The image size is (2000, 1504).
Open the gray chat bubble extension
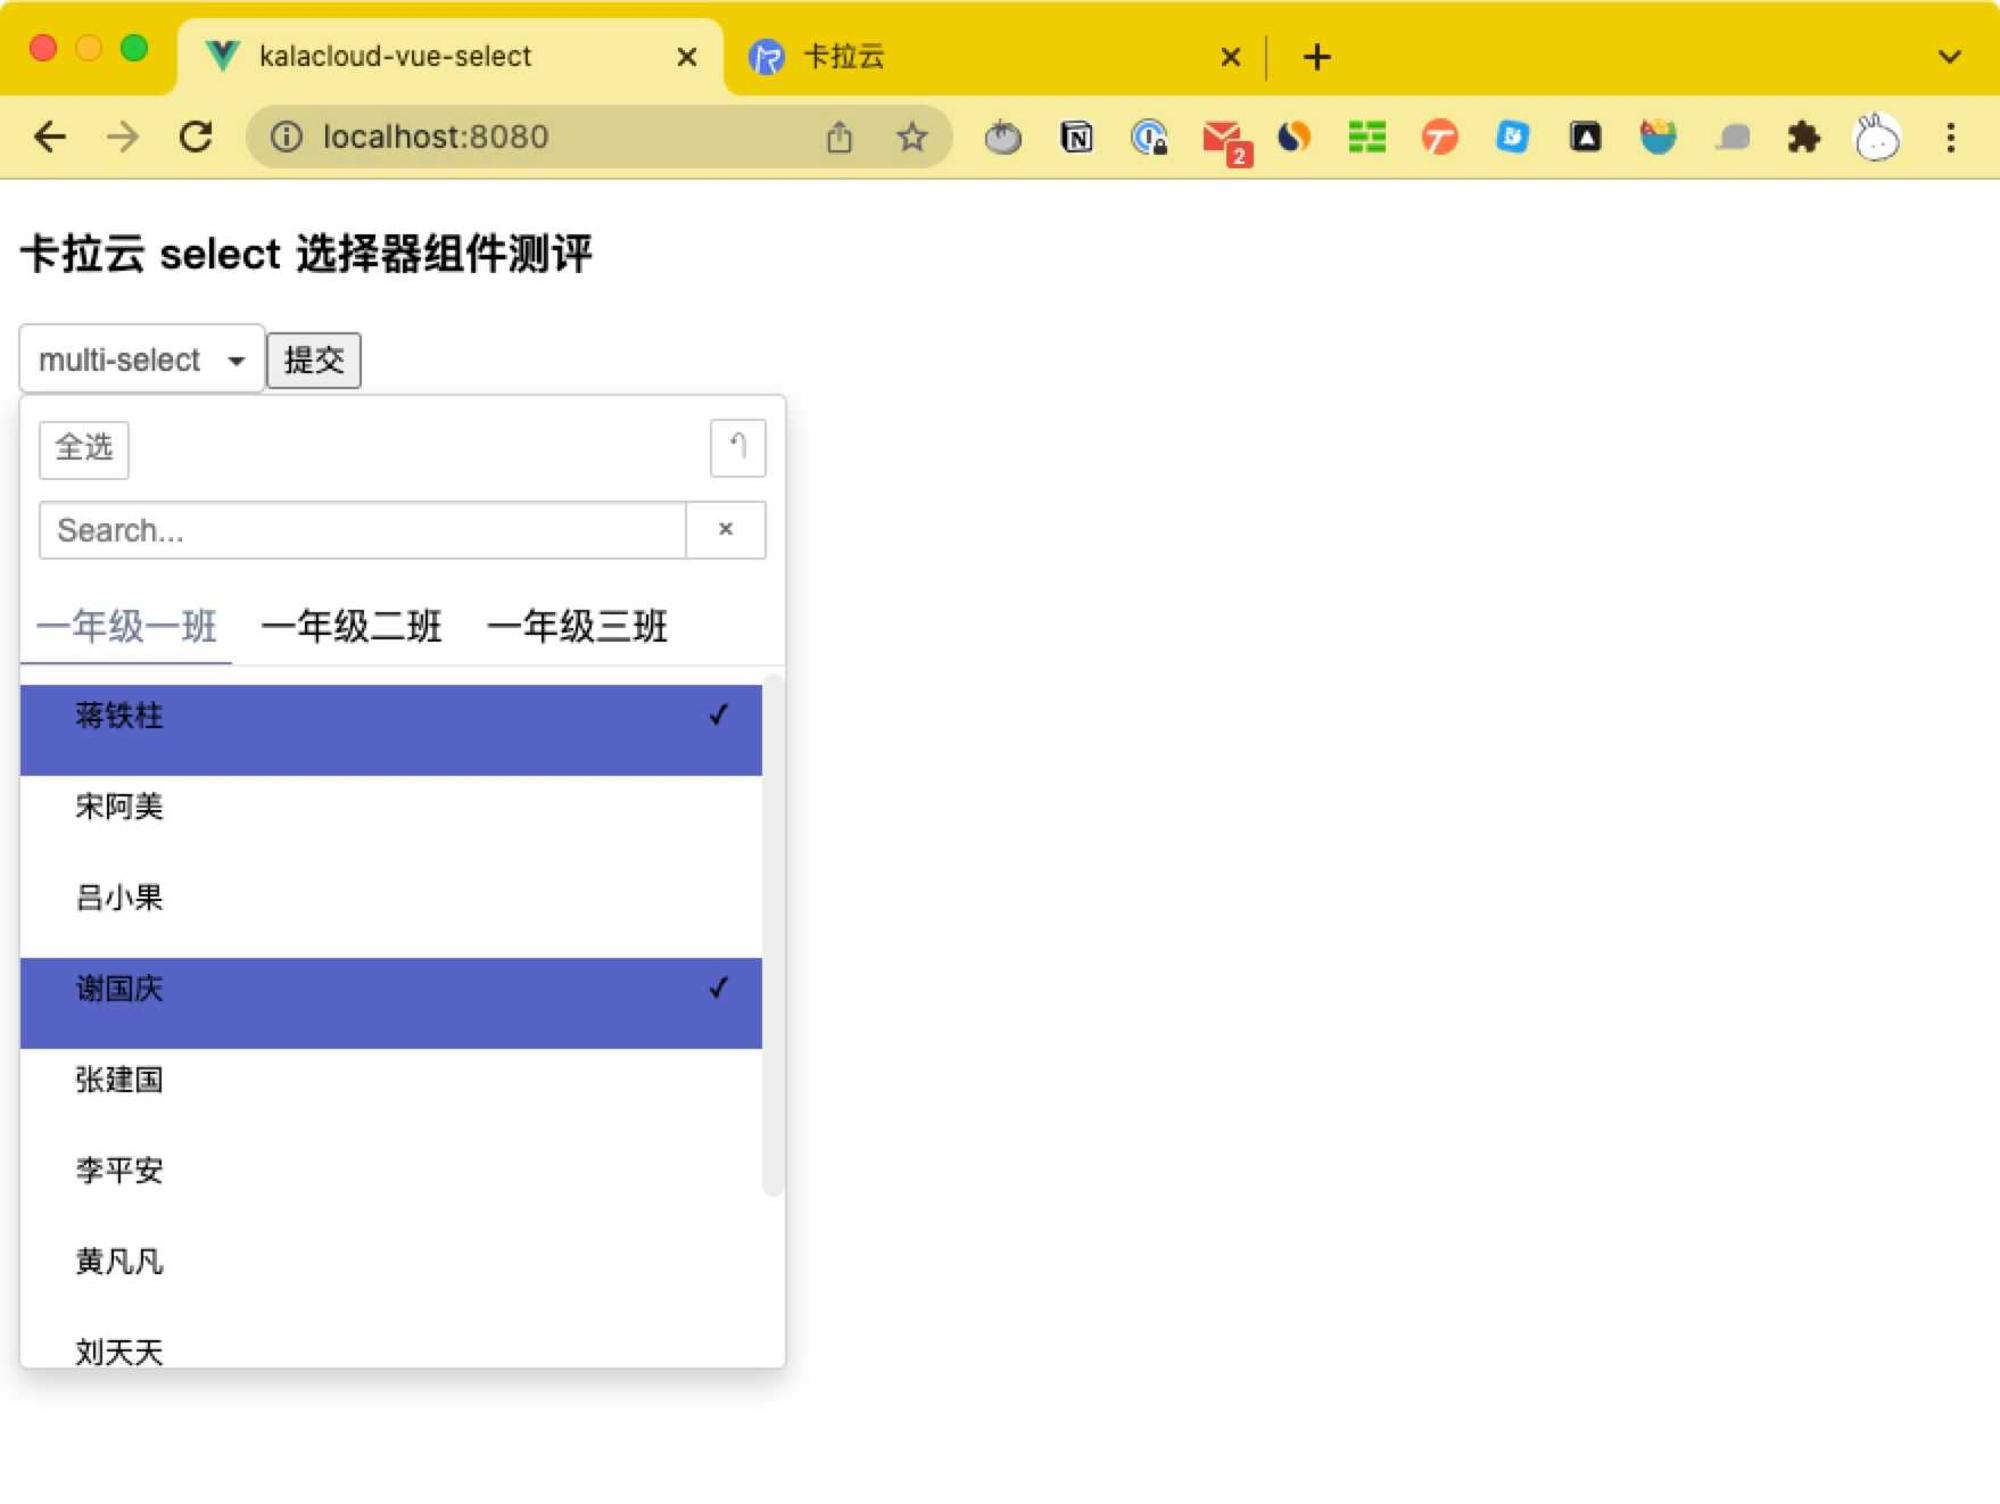1732,137
